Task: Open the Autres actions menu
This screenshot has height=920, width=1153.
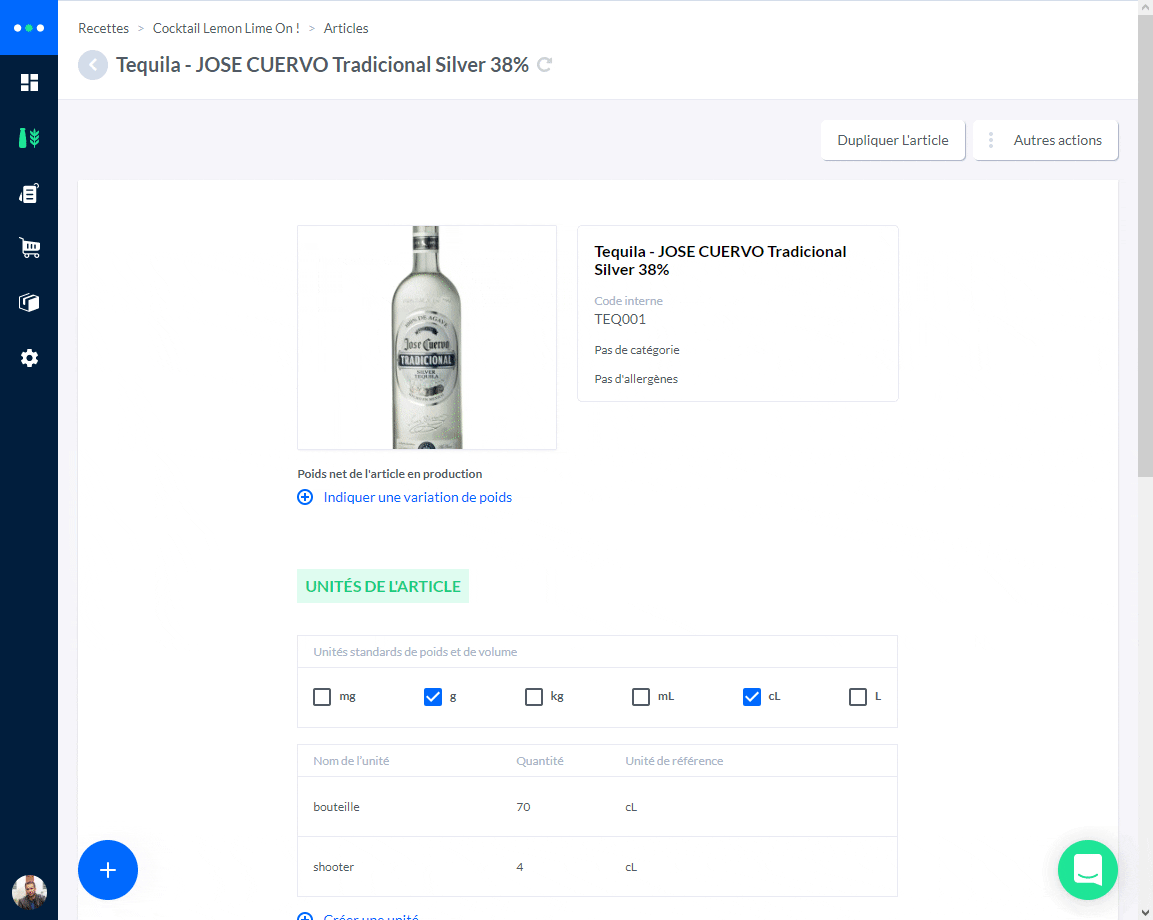Action: [x=1045, y=140]
